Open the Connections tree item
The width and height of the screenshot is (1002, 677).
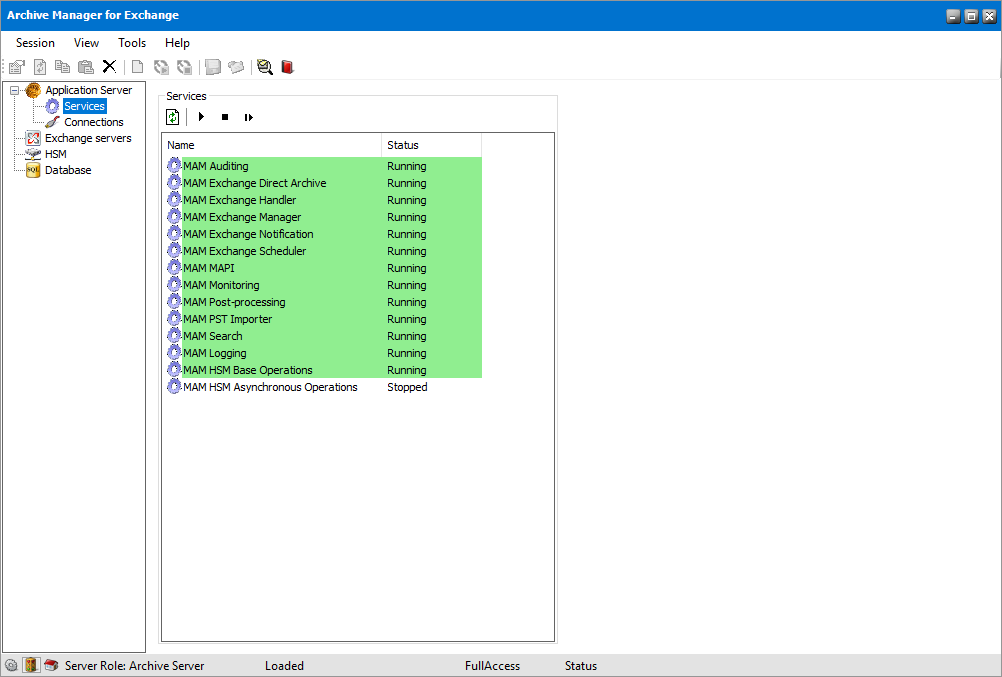point(93,122)
